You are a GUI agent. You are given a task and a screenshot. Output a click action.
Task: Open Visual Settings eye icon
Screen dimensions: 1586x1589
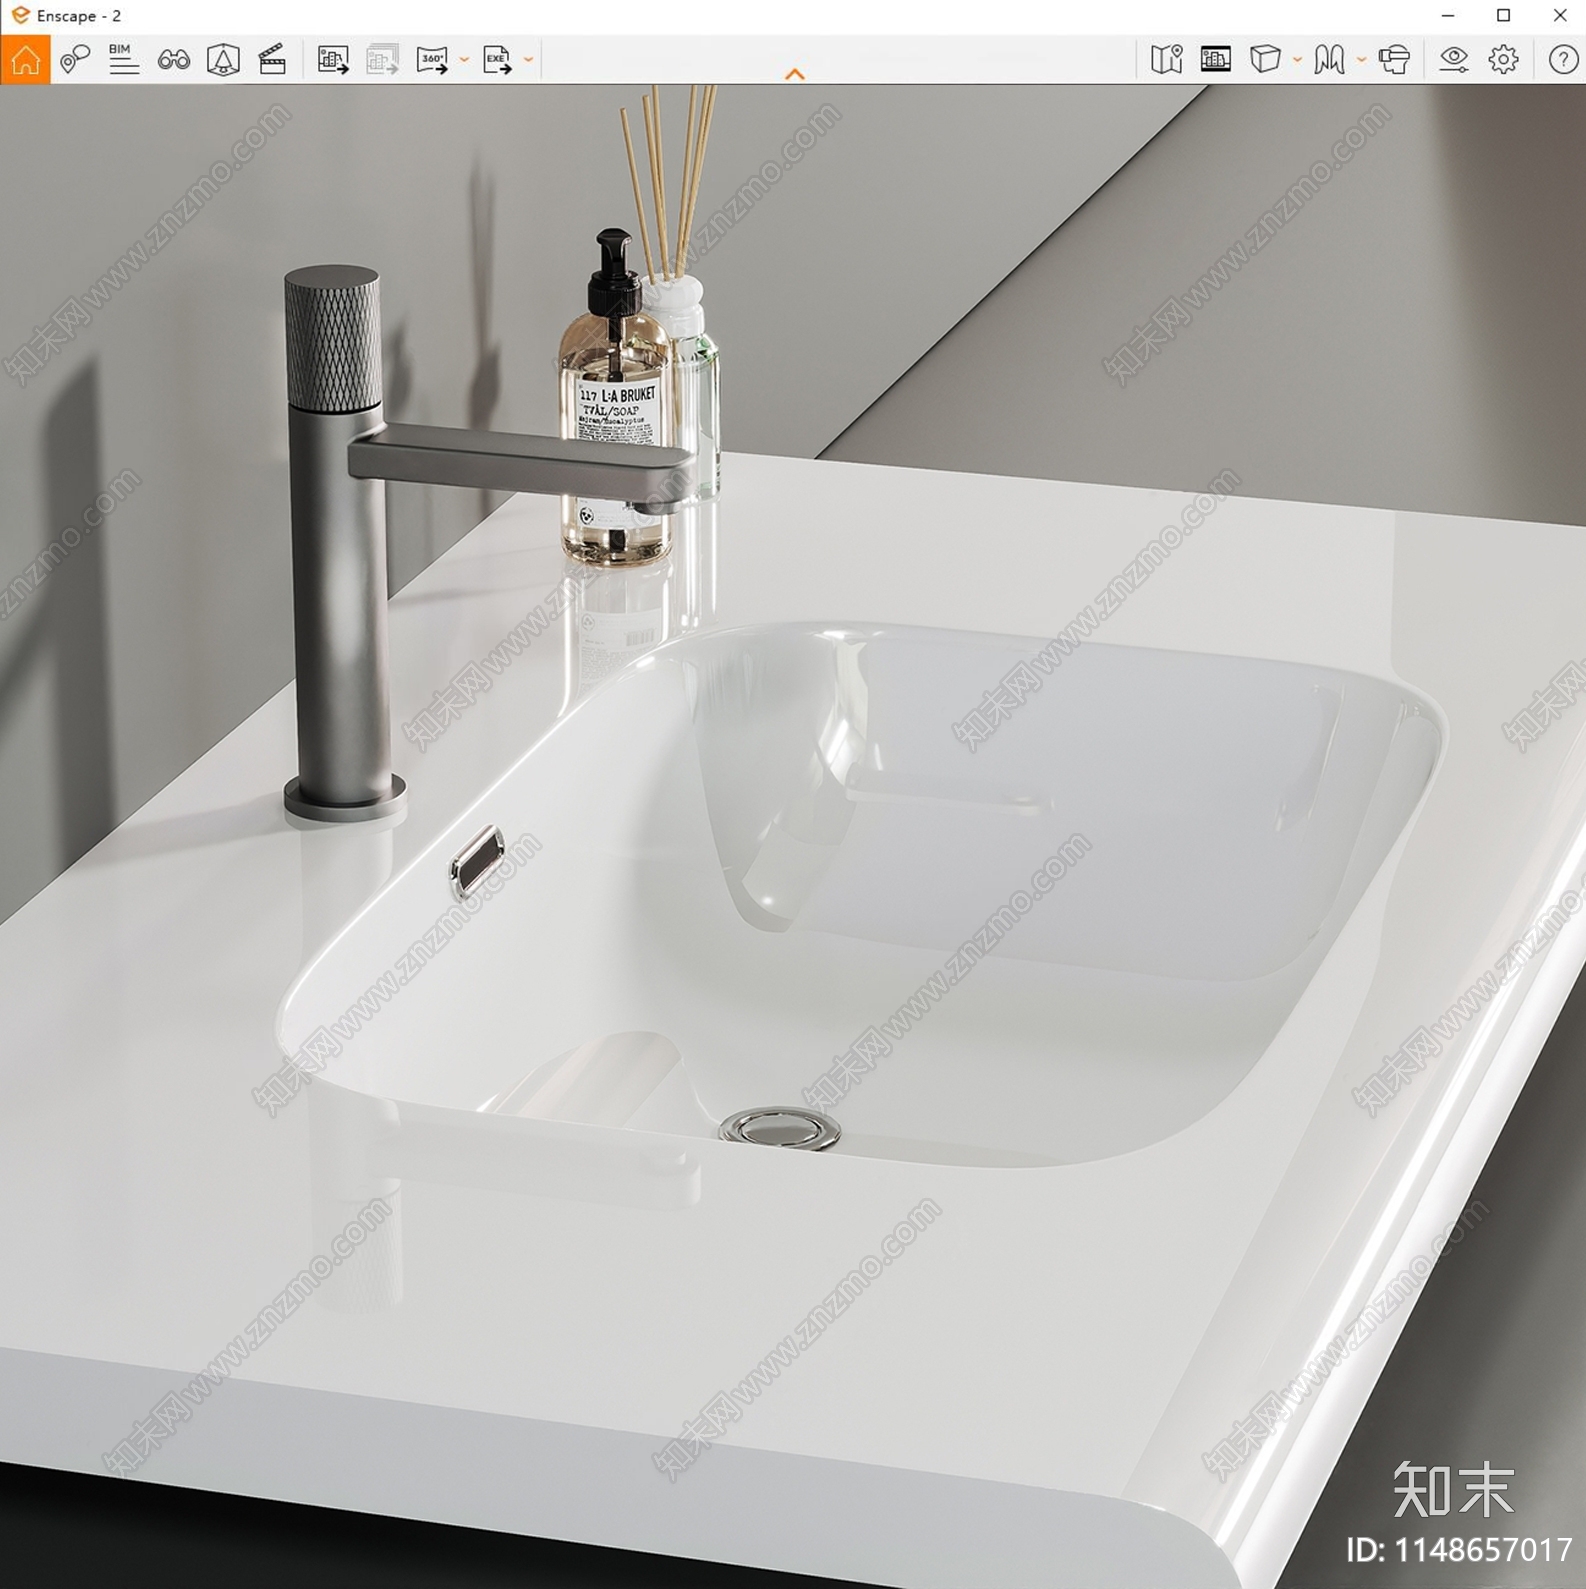(1453, 60)
